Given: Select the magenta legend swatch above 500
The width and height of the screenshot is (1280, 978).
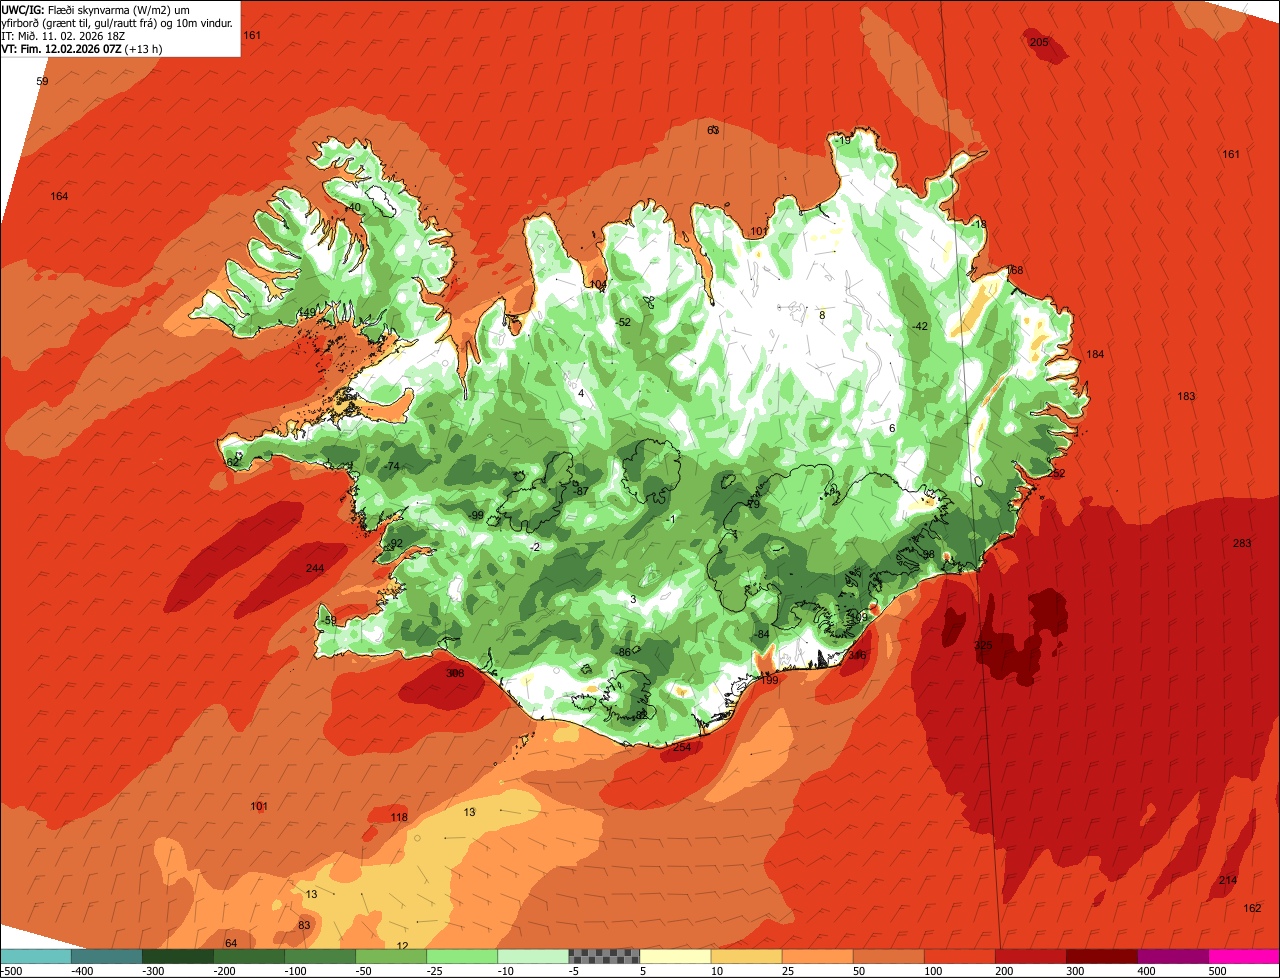Looking at the screenshot, I should 1244,956.
